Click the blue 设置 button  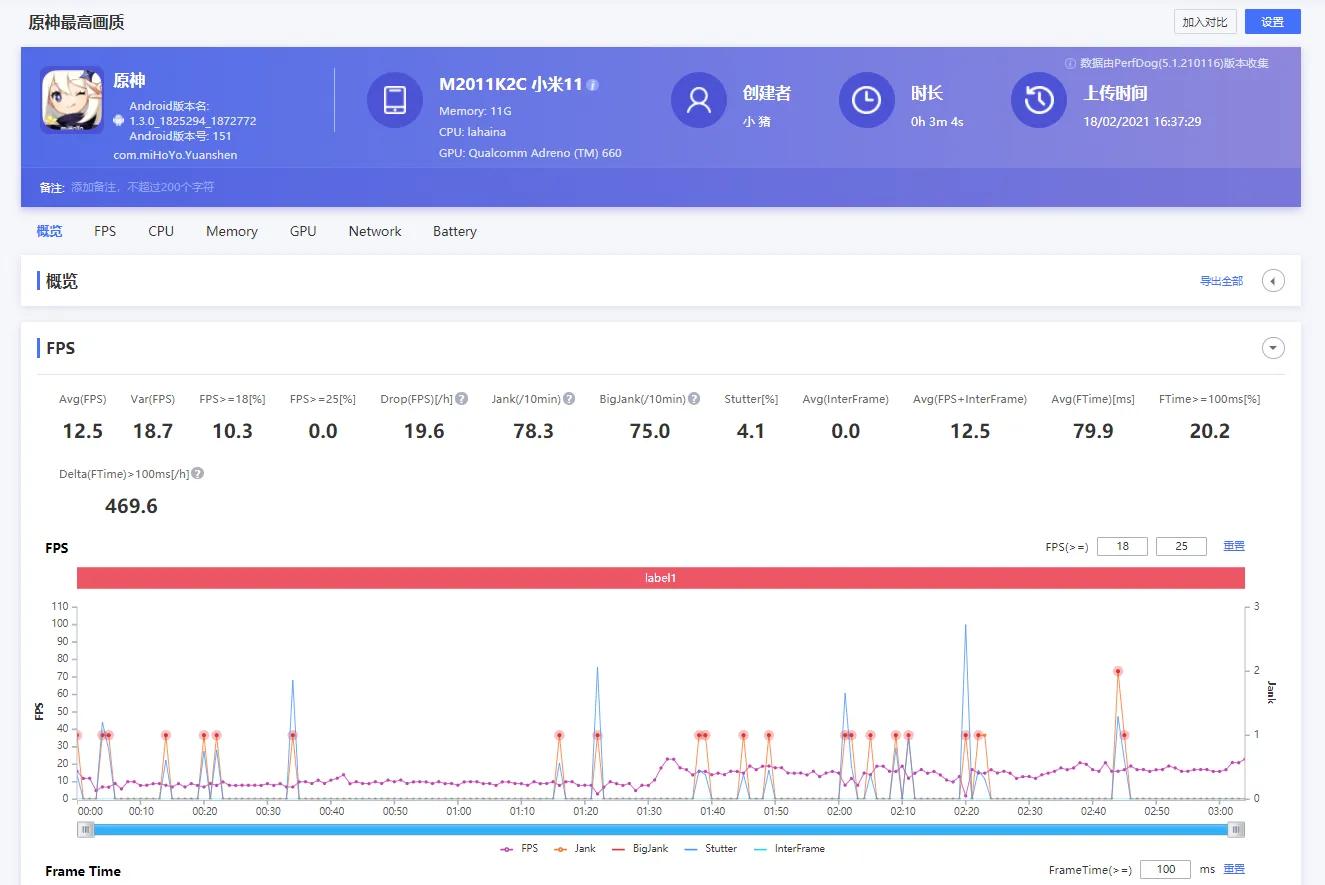coord(1272,22)
